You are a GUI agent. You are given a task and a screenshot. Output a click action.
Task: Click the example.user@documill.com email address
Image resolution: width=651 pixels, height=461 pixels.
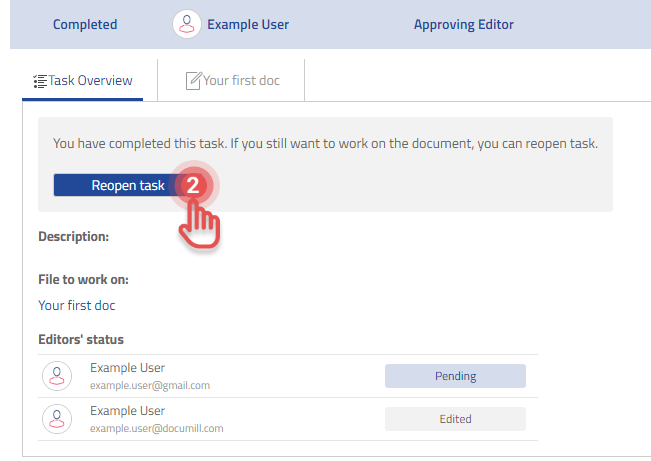156,428
